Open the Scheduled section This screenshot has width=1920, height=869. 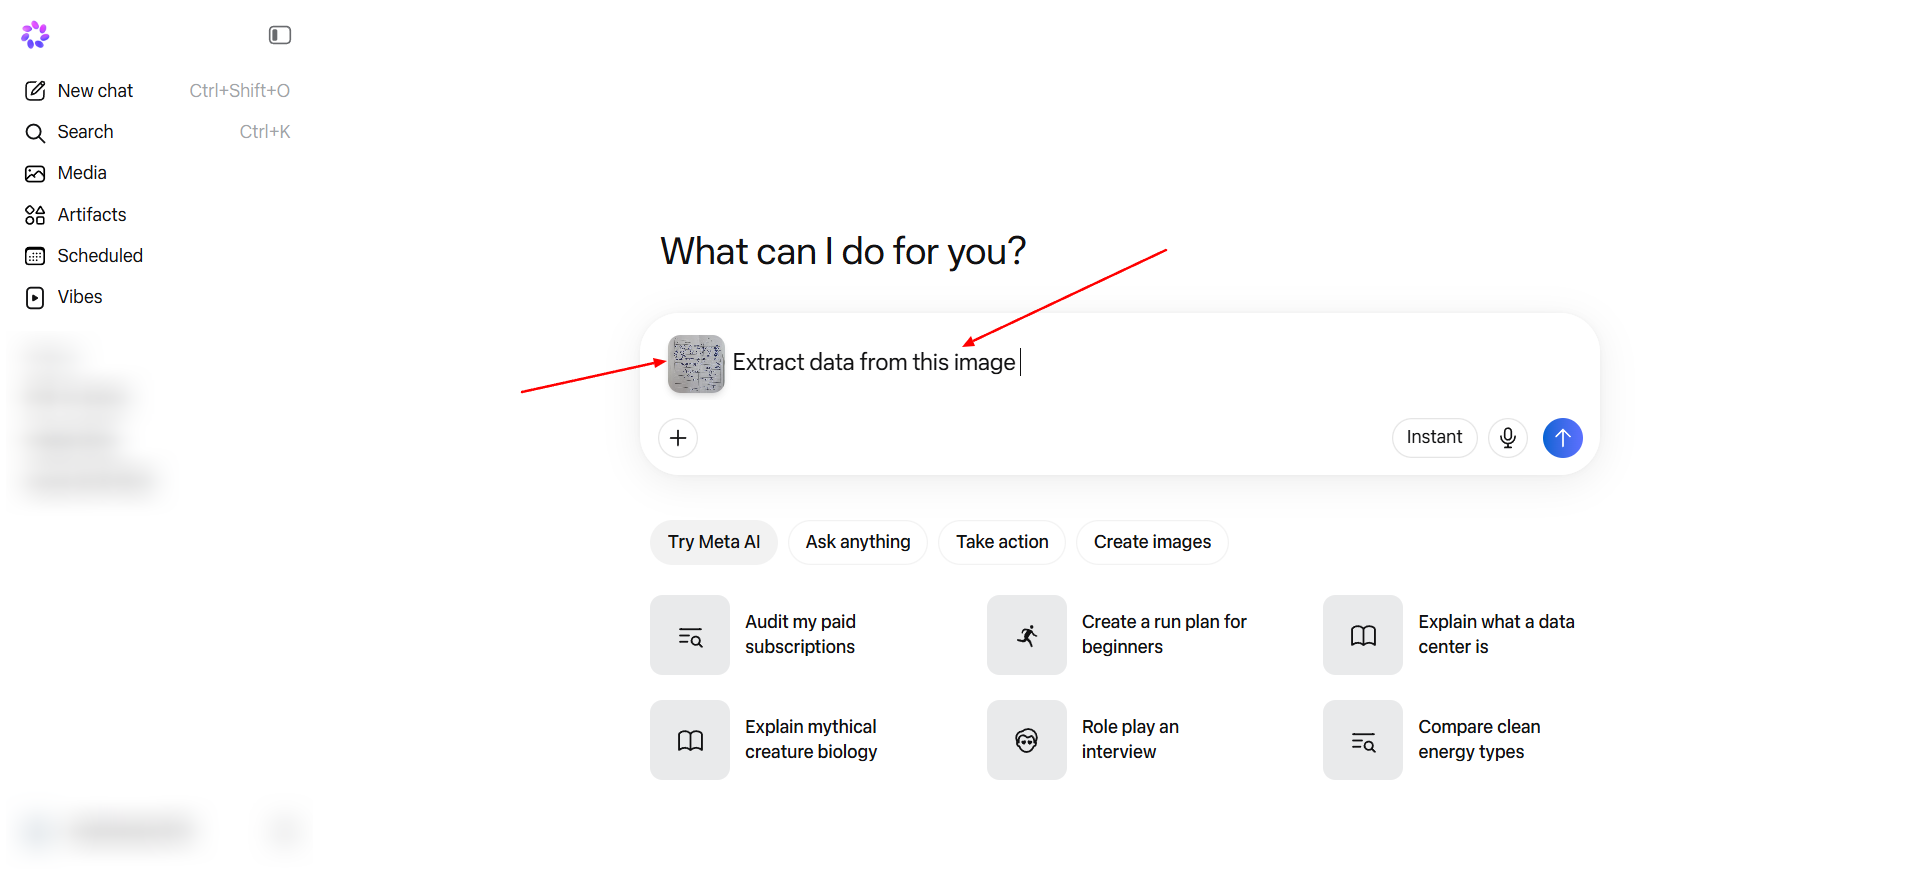[x=157, y=256]
